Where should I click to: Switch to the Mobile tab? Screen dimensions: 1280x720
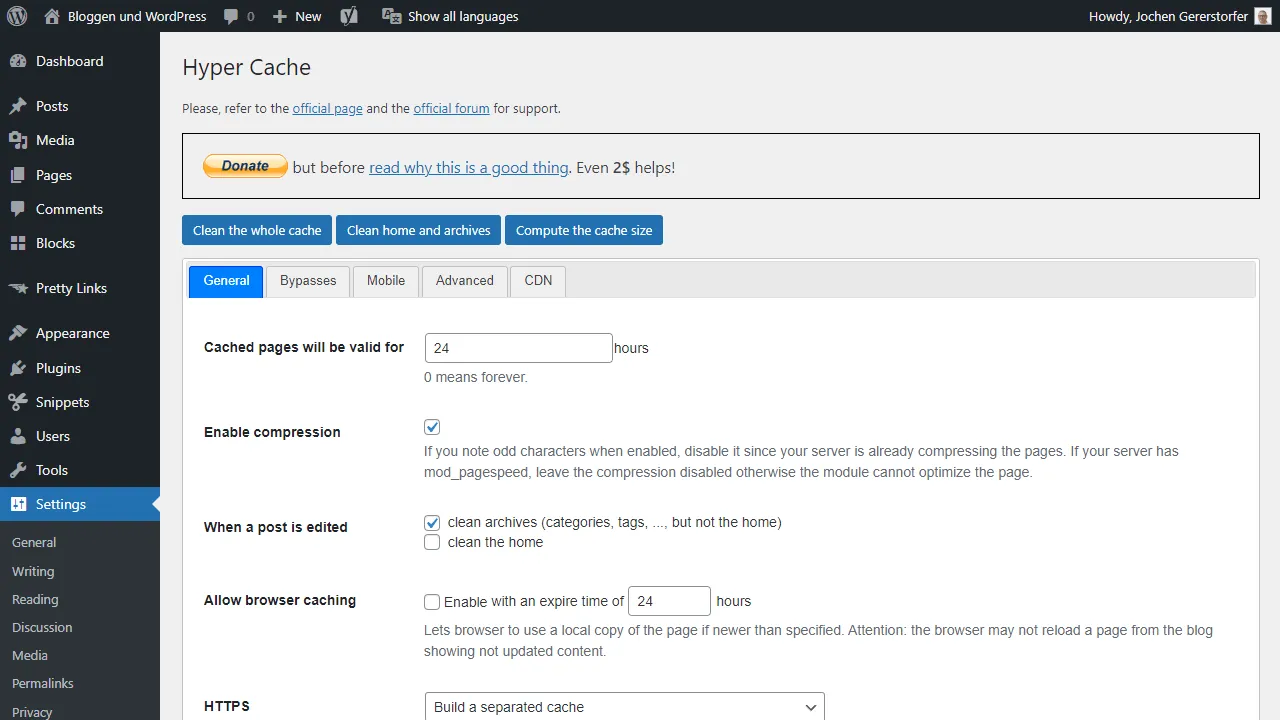click(x=386, y=281)
